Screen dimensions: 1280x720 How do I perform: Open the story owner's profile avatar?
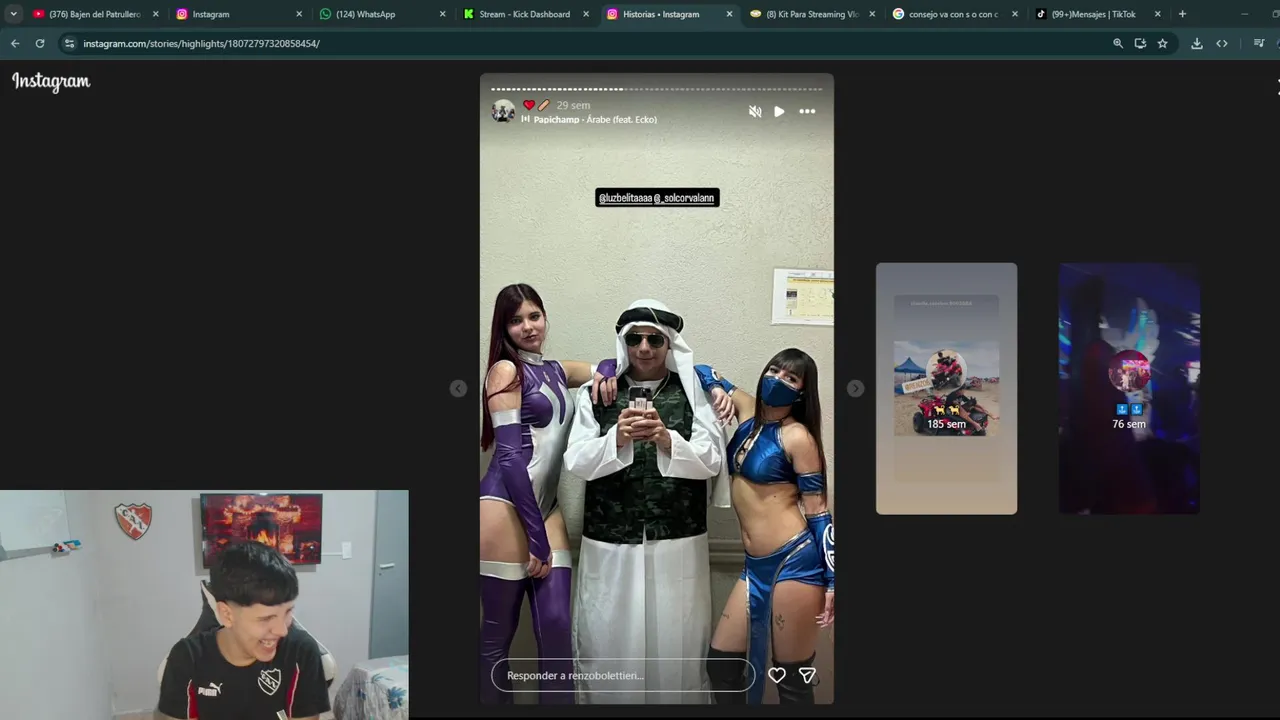coord(503,111)
